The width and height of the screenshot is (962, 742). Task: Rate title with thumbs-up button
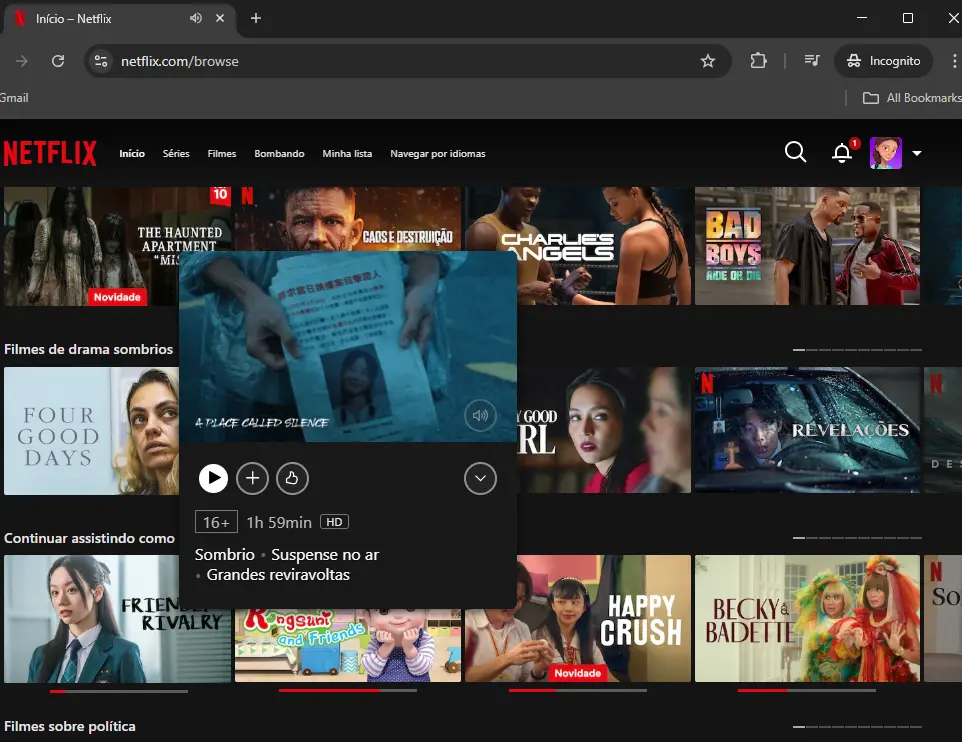click(x=292, y=478)
